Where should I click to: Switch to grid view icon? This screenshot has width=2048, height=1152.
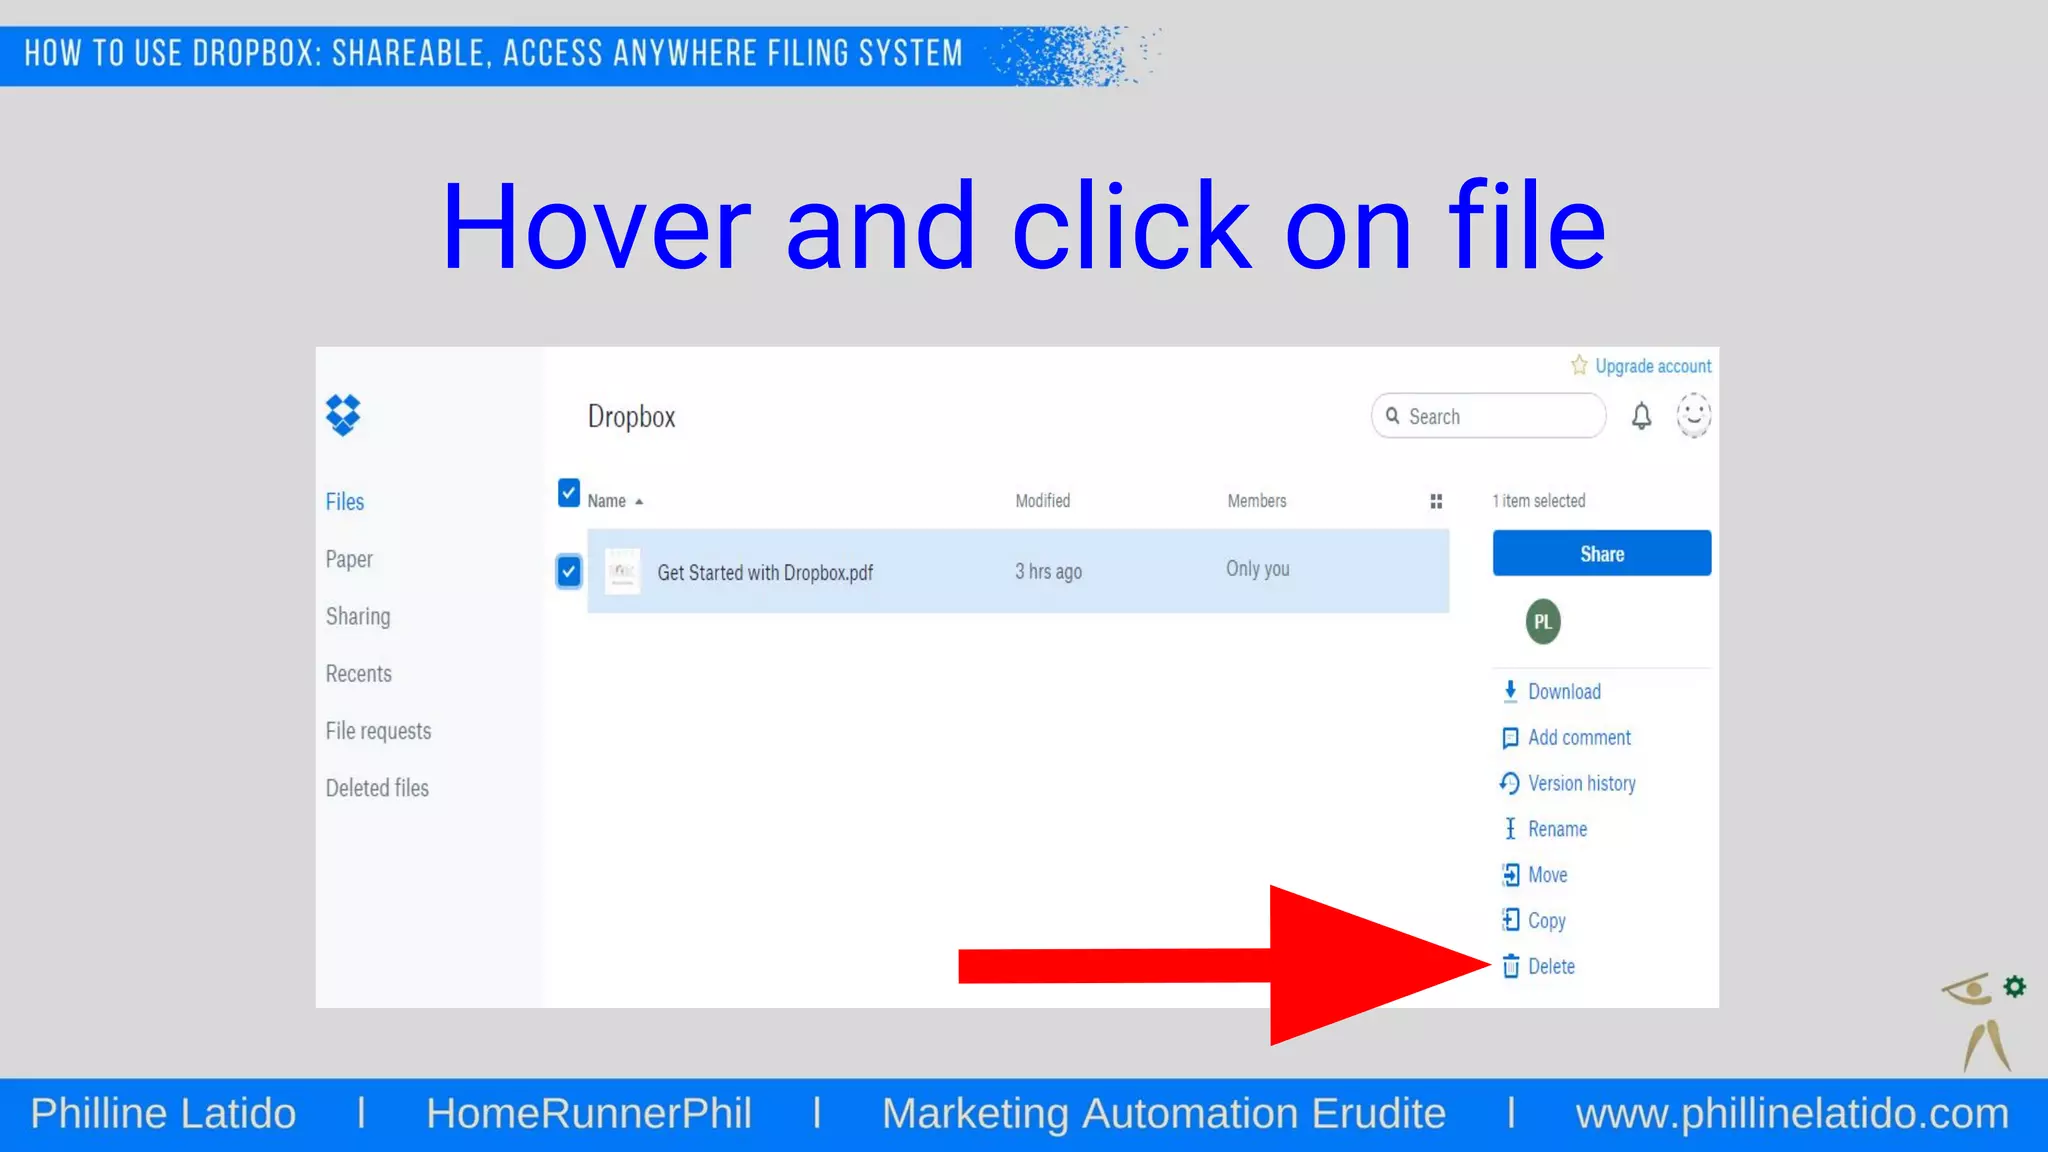point(1436,501)
